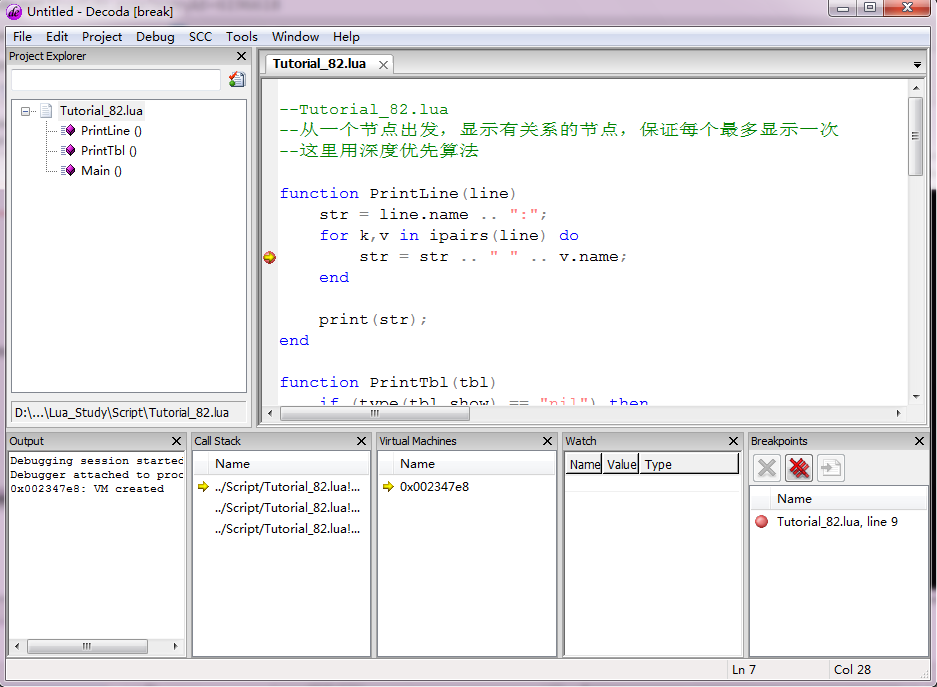Open the SCC menu

click(200, 37)
